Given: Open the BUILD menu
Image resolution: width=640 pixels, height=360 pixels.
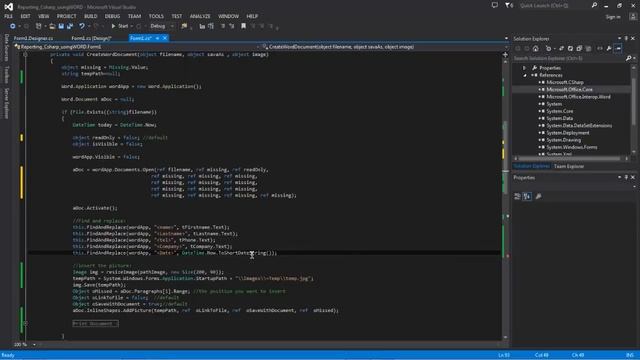Looking at the screenshot, I should point(91,16).
